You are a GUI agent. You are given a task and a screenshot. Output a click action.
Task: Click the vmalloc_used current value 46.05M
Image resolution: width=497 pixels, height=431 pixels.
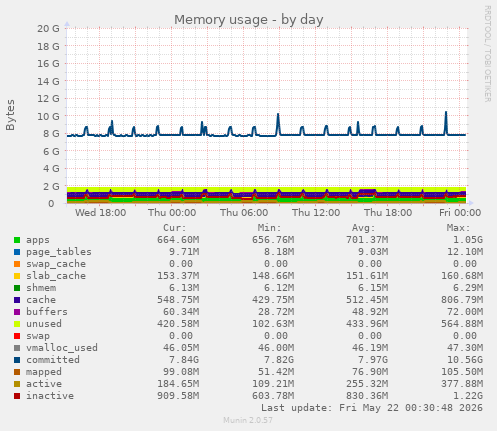(181, 348)
